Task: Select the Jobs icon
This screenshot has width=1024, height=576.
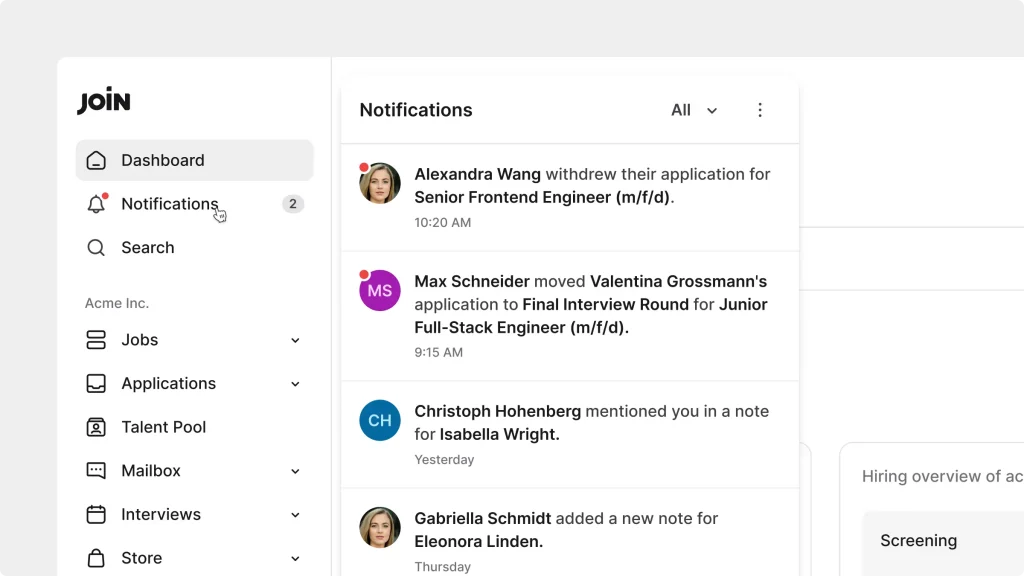Action: [96, 340]
